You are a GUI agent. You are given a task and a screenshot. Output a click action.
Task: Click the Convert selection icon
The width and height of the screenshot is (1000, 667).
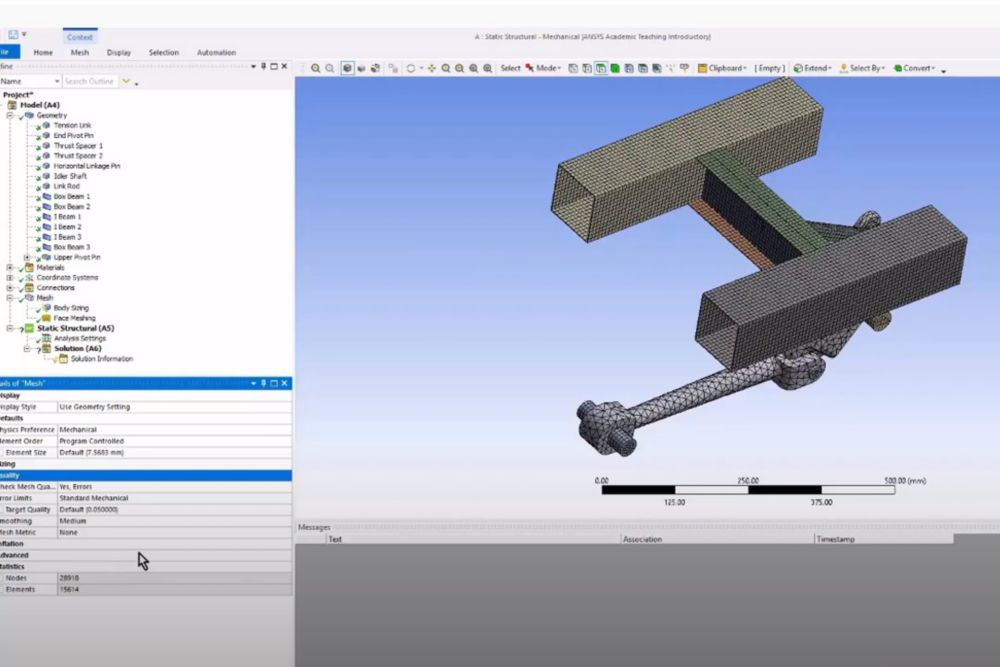point(898,68)
